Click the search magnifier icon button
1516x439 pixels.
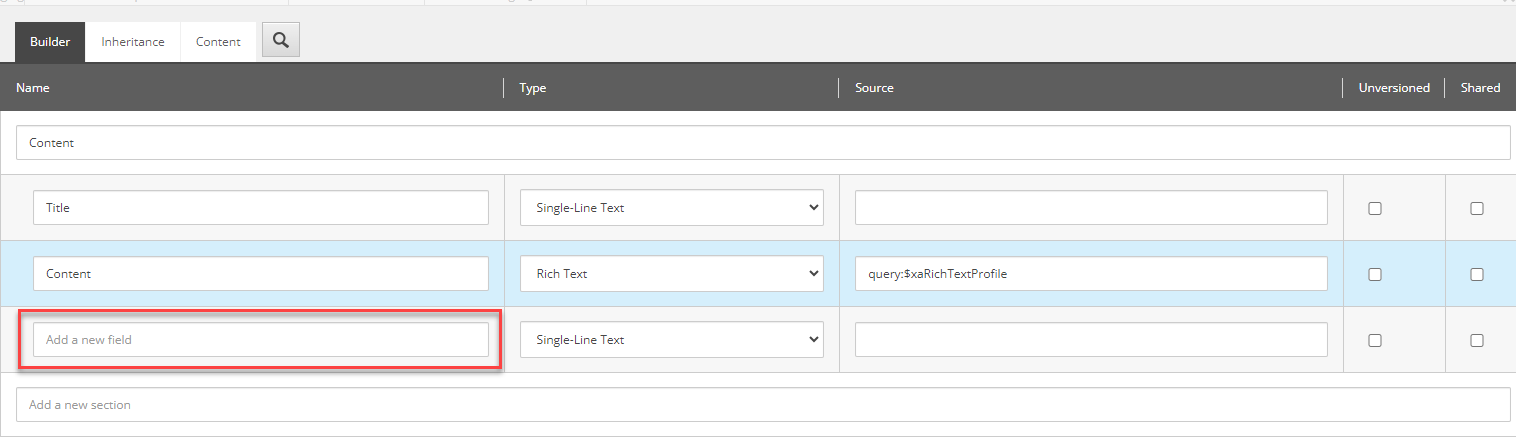[x=281, y=40]
